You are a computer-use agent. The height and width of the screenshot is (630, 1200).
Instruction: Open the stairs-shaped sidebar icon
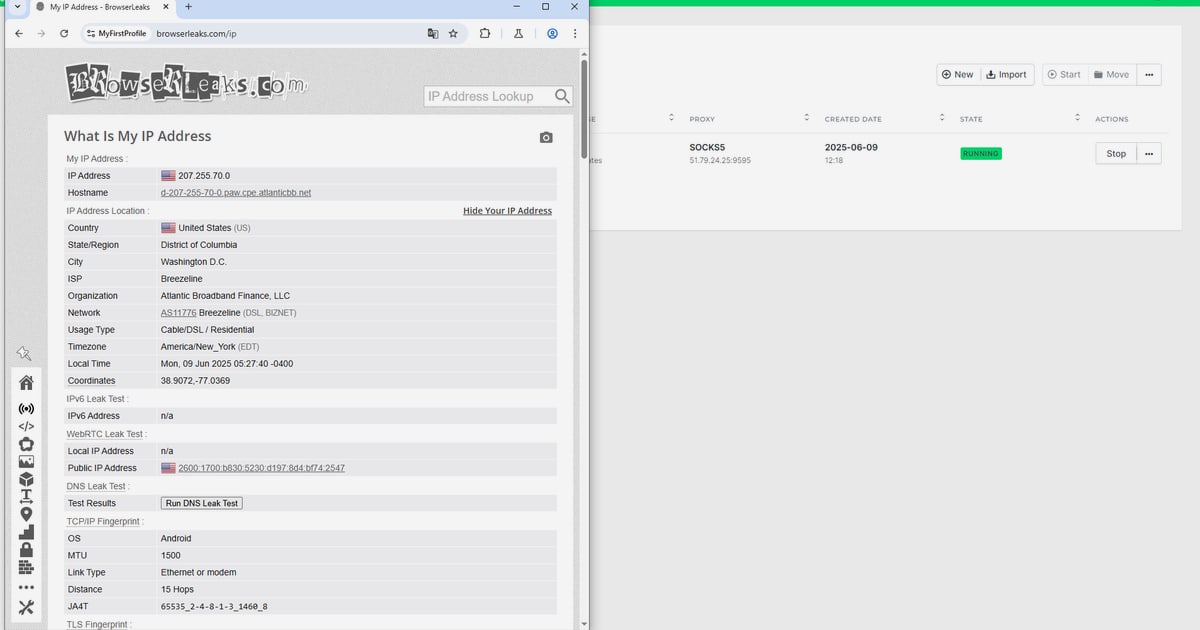tap(26, 532)
